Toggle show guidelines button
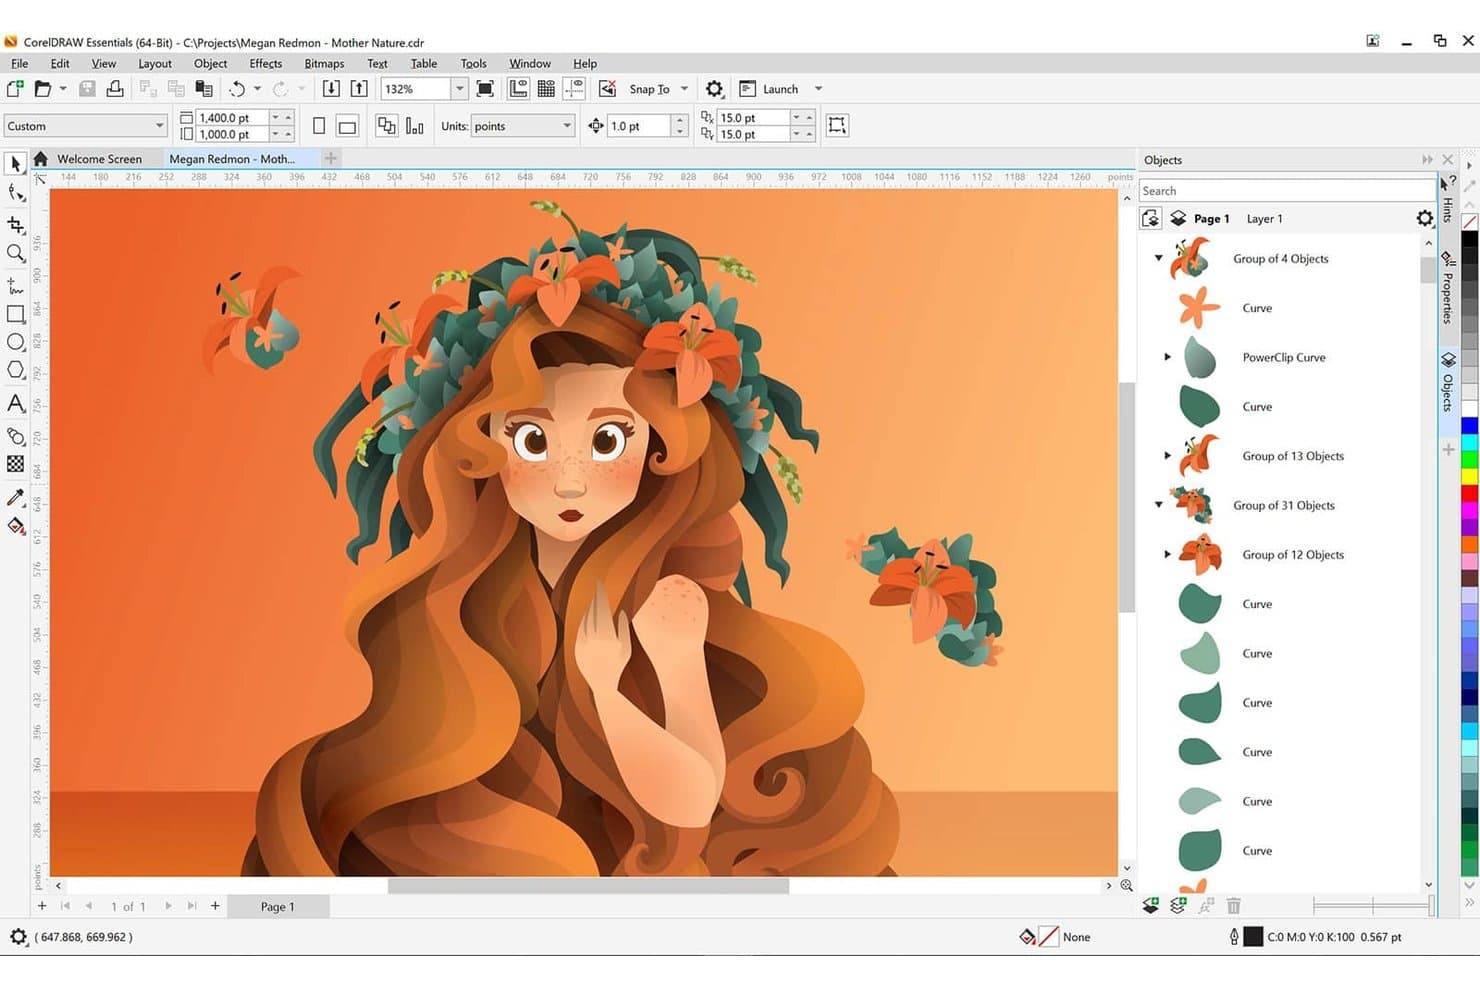The height and width of the screenshot is (987, 1480). 574,89
